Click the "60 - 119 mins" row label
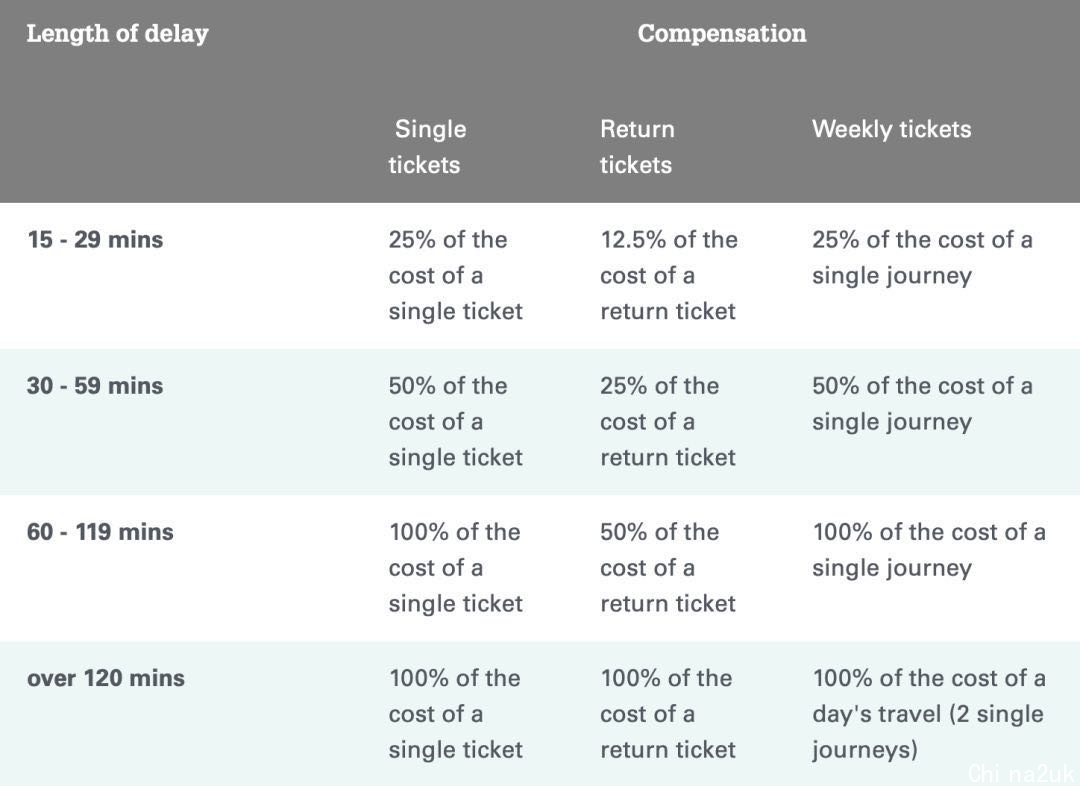 100,532
